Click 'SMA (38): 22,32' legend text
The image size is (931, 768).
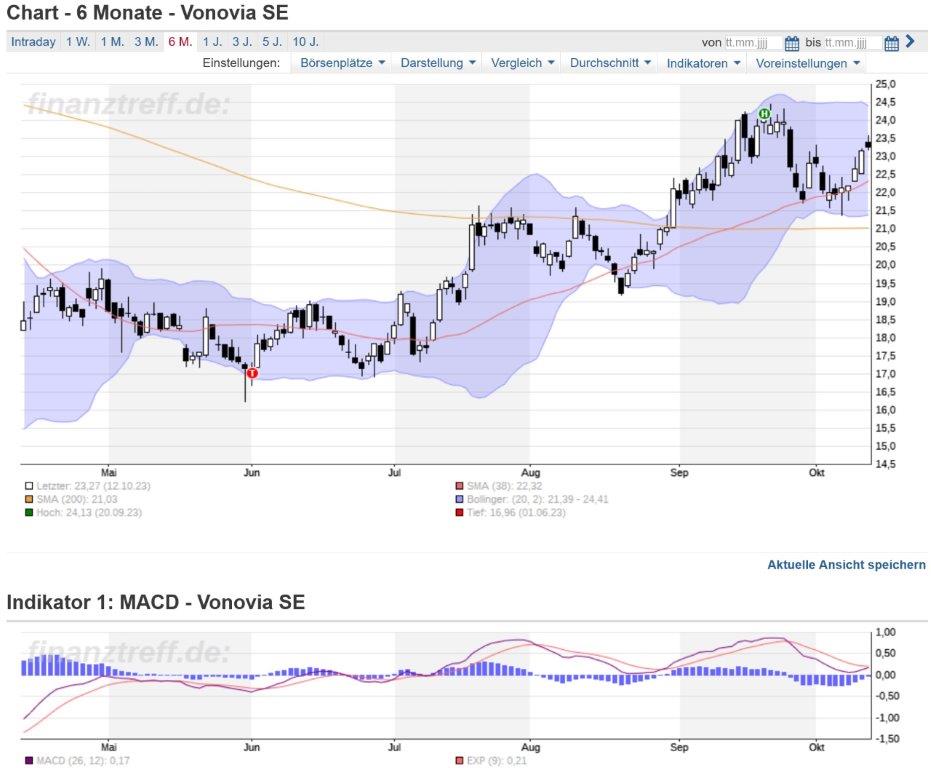[x=504, y=486]
